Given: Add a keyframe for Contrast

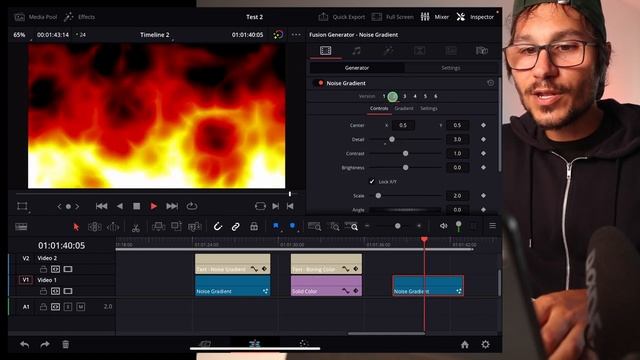Looking at the screenshot, I should tap(483, 153).
